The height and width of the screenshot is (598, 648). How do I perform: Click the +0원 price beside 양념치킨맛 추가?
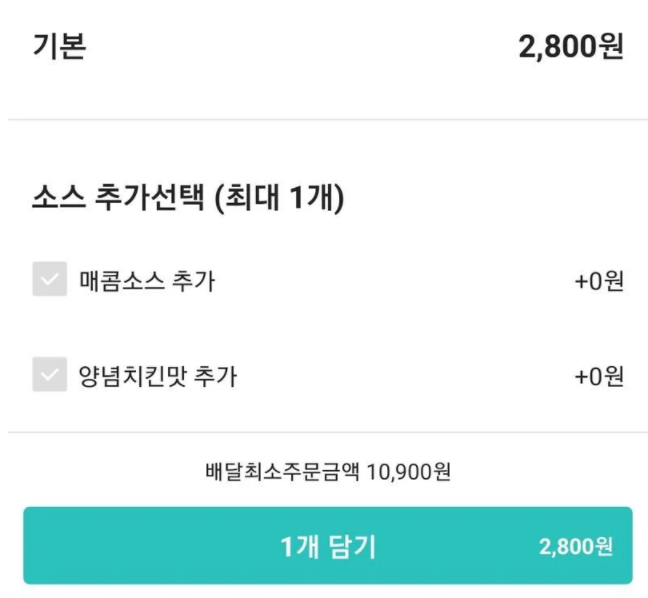(599, 376)
